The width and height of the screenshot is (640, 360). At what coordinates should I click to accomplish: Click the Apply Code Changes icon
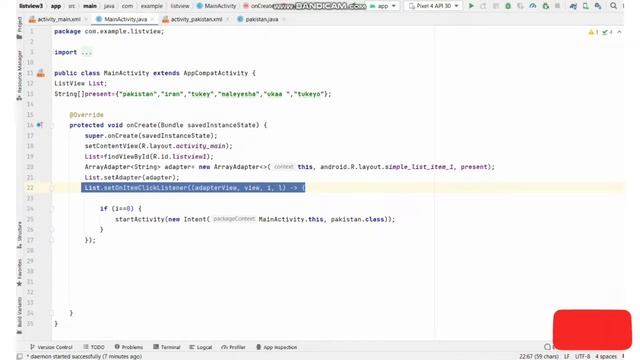pyautogui.click(x=496, y=6)
